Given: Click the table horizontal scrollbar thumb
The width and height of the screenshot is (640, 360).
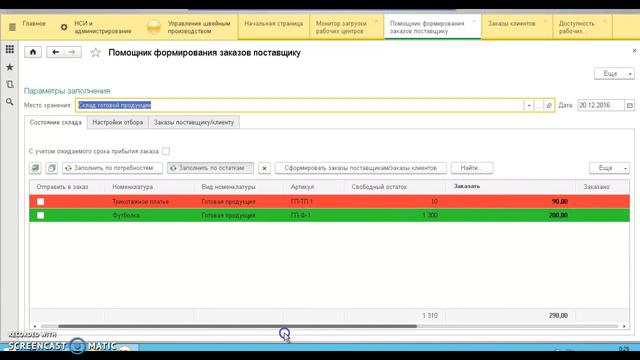Looking at the screenshot, I should click(237, 326).
